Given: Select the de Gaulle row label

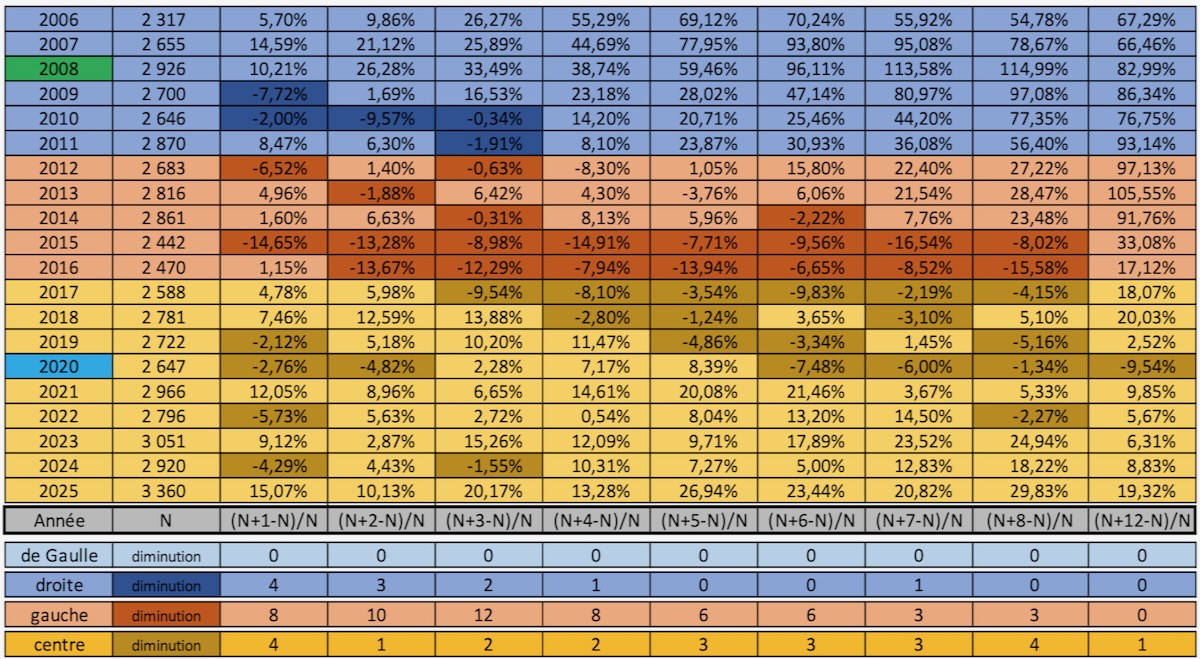Looking at the screenshot, I should (x=58, y=556).
